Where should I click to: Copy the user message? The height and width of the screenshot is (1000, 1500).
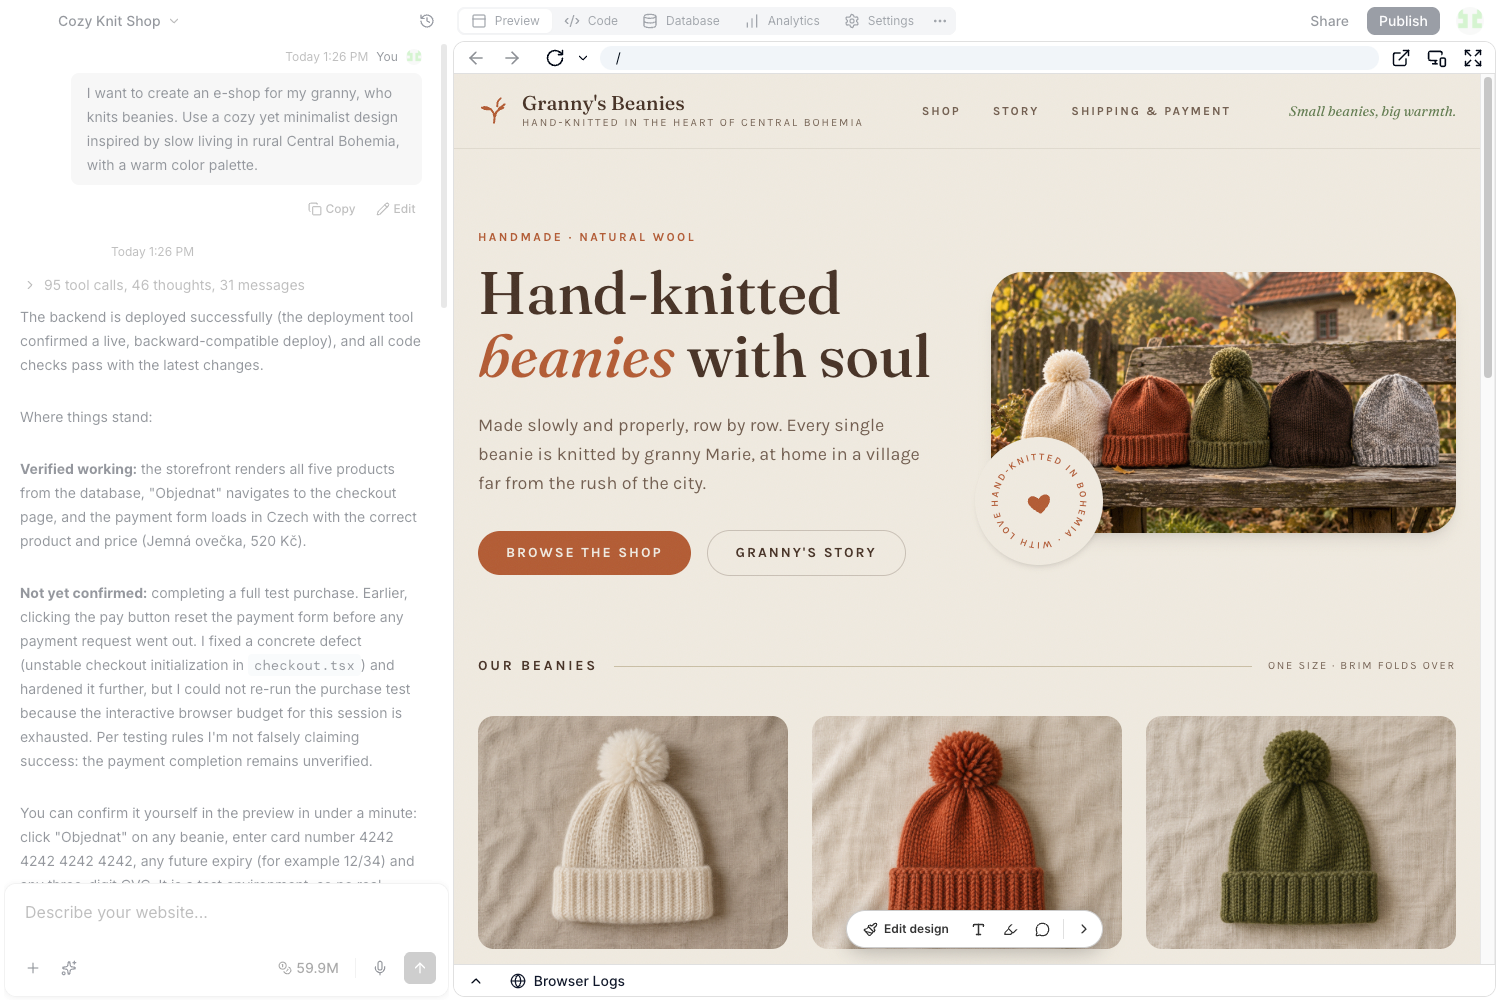pyautogui.click(x=332, y=209)
